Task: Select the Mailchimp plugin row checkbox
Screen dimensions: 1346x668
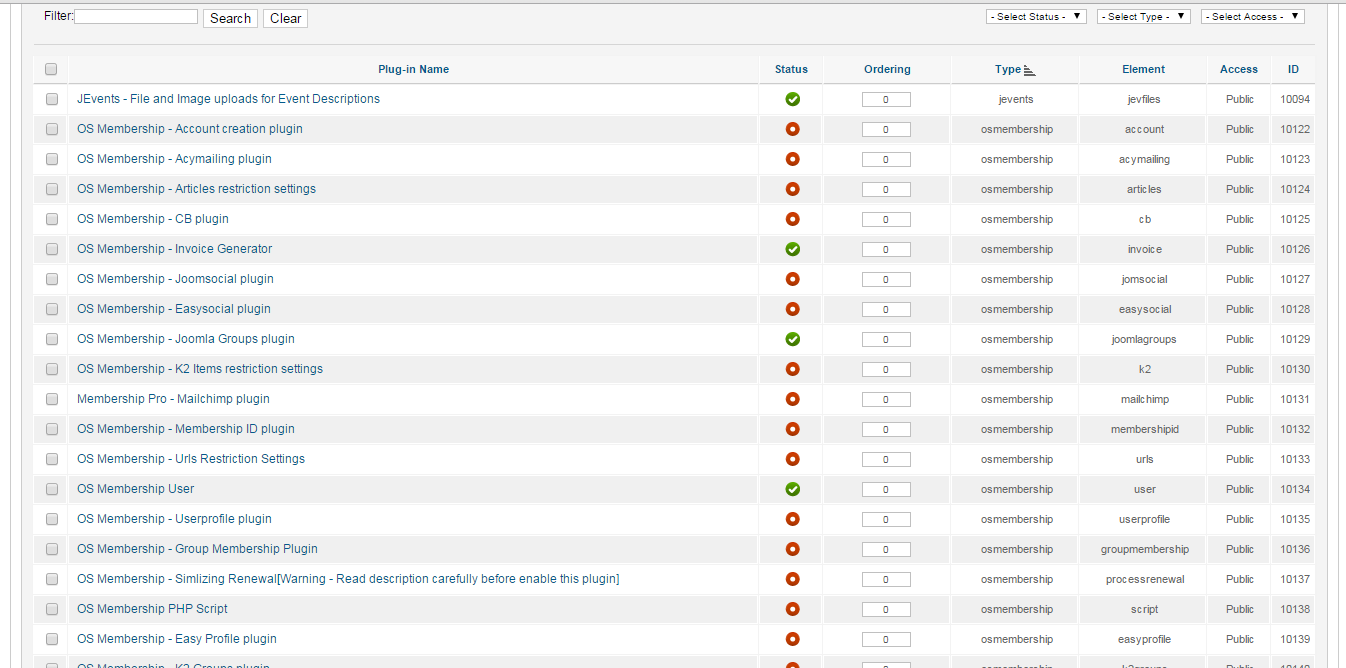Action: tap(52, 399)
